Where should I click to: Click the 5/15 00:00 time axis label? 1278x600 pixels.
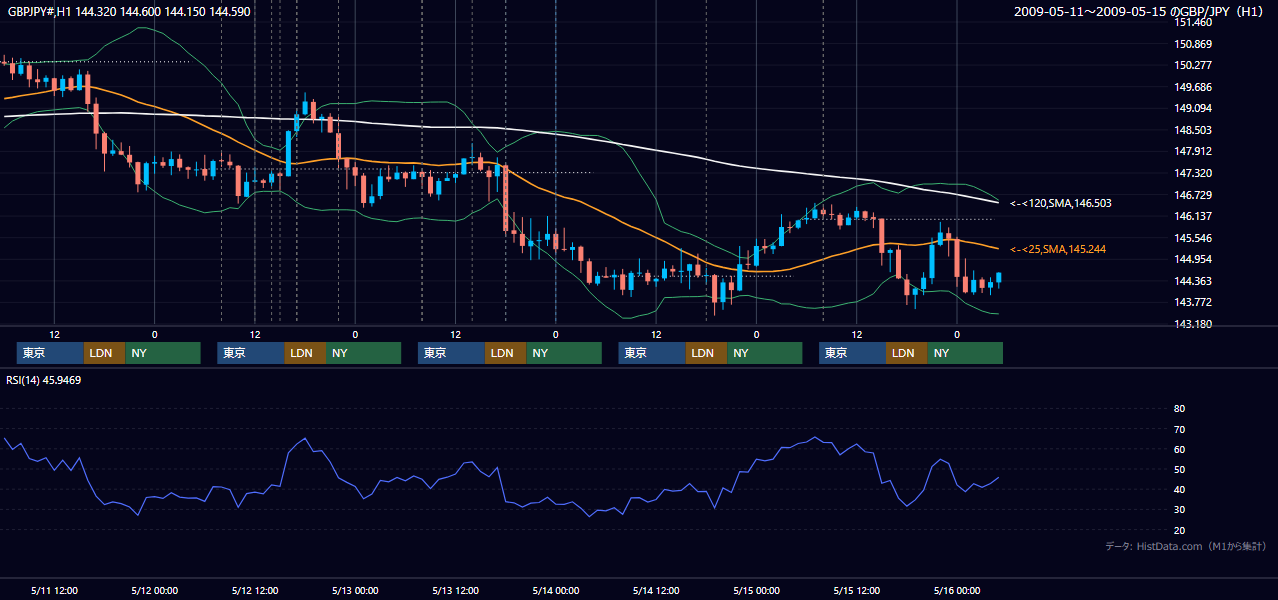(x=756, y=590)
